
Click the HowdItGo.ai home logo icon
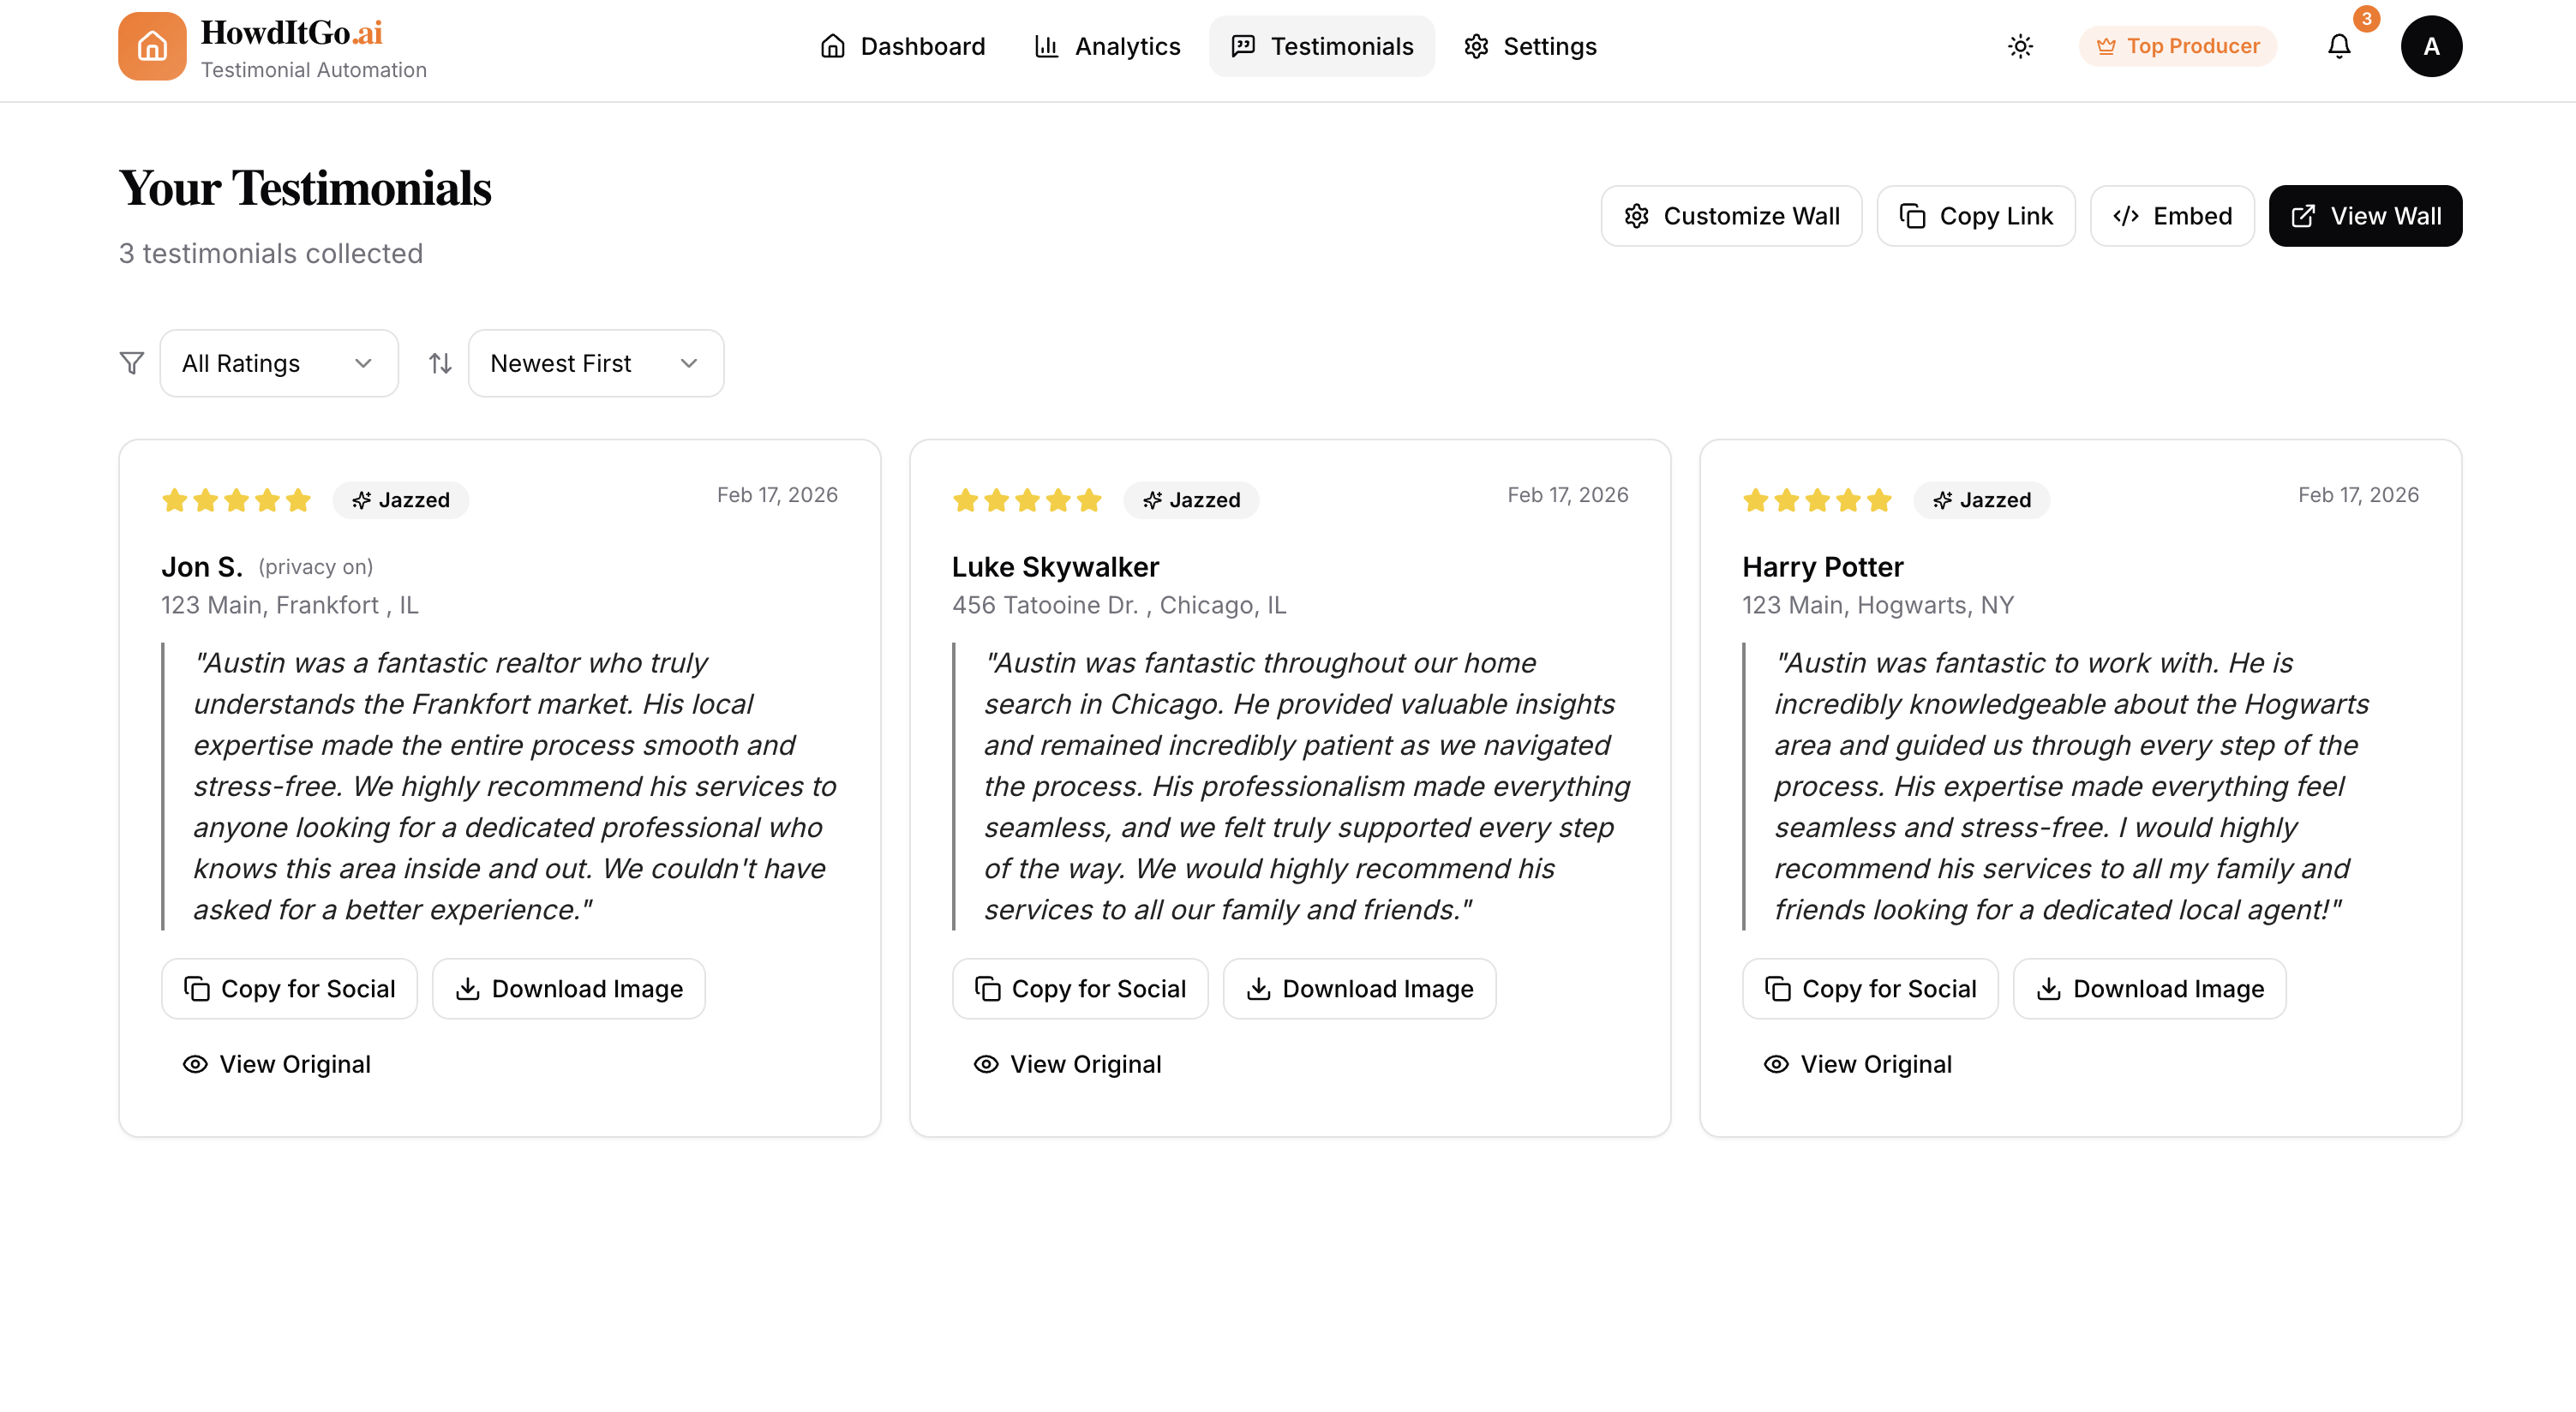(x=152, y=46)
